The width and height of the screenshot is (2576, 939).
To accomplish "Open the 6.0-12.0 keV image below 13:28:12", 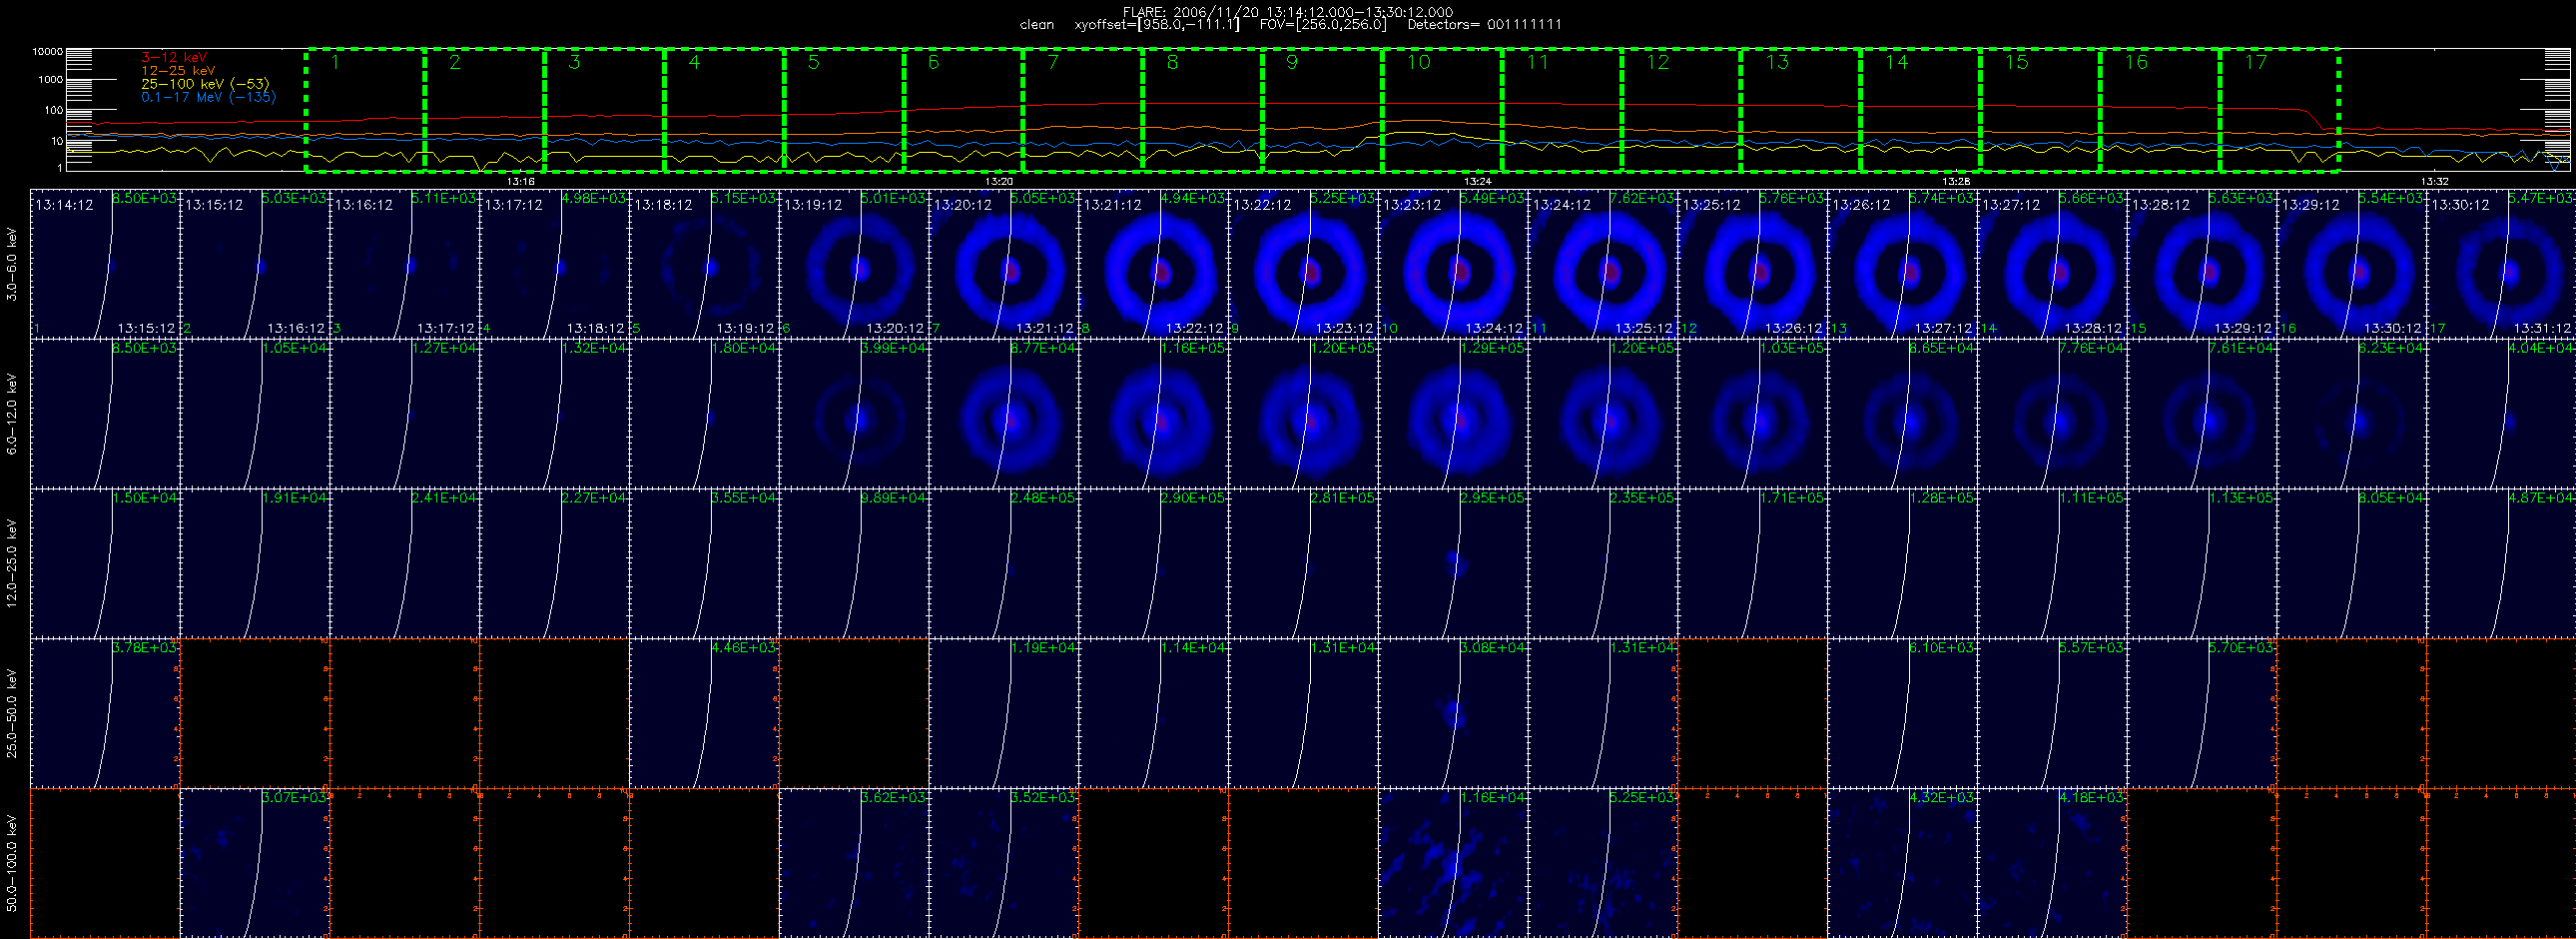I will coord(2202,414).
